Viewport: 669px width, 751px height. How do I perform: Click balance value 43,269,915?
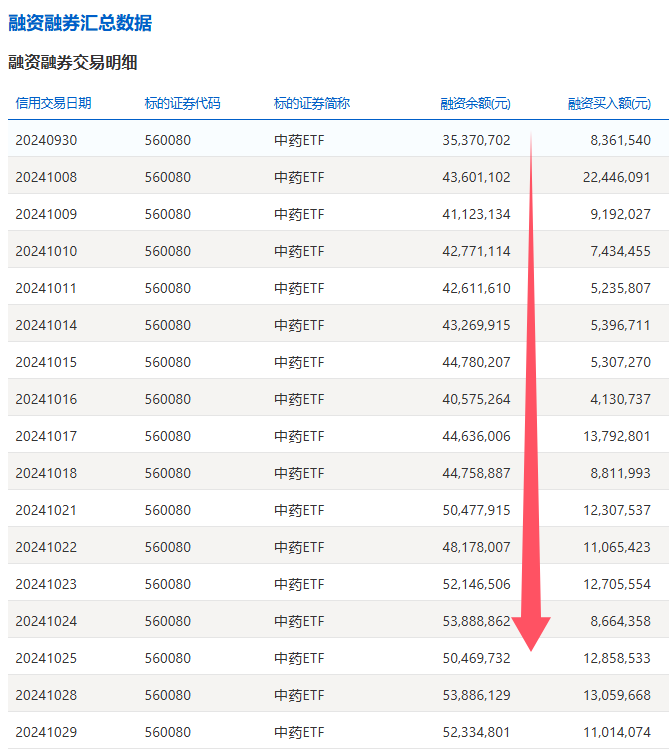pos(476,325)
